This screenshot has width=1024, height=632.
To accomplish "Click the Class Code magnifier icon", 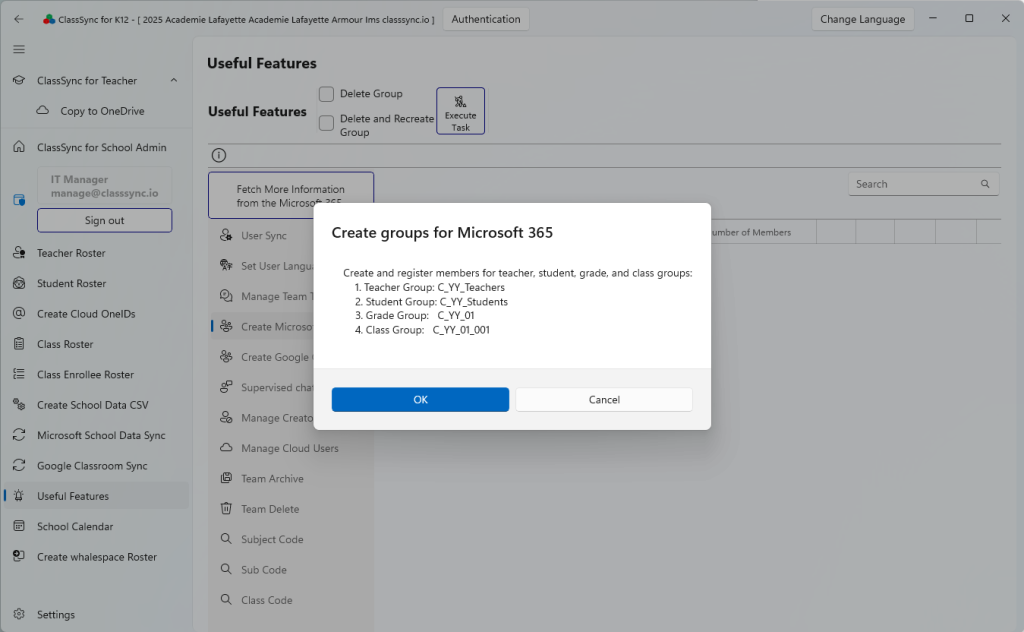I will [226, 599].
